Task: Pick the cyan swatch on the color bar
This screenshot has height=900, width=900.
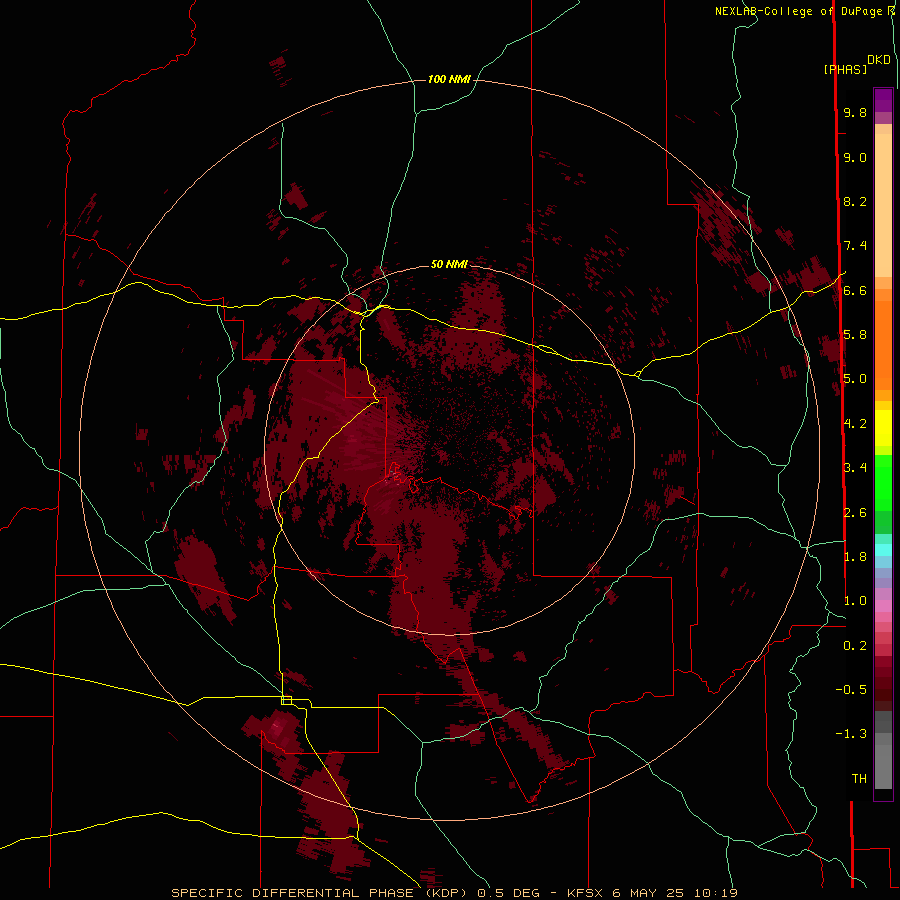Action: coord(883,550)
